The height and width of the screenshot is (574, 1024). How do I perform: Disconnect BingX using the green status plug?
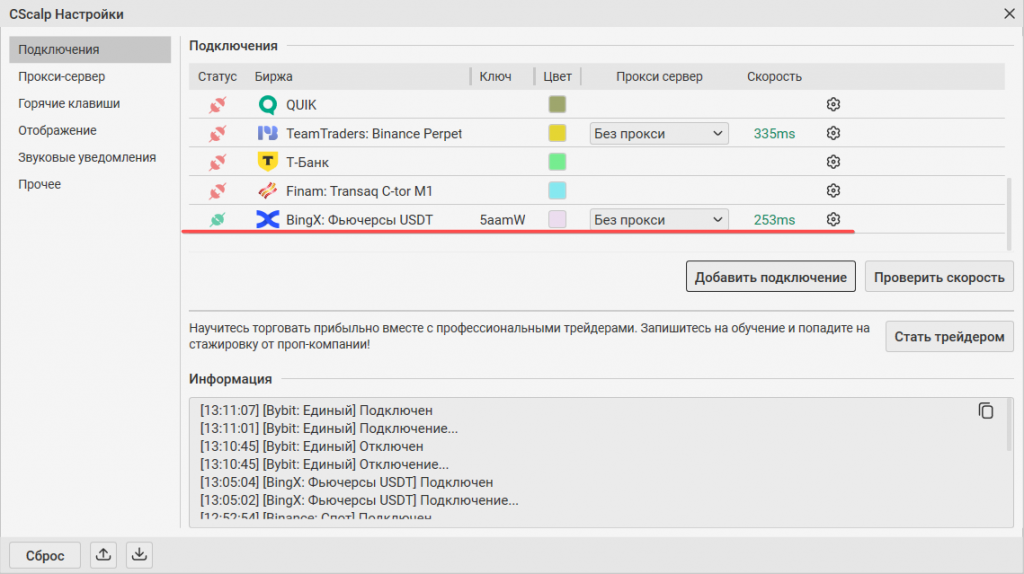click(x=217, y=220)
